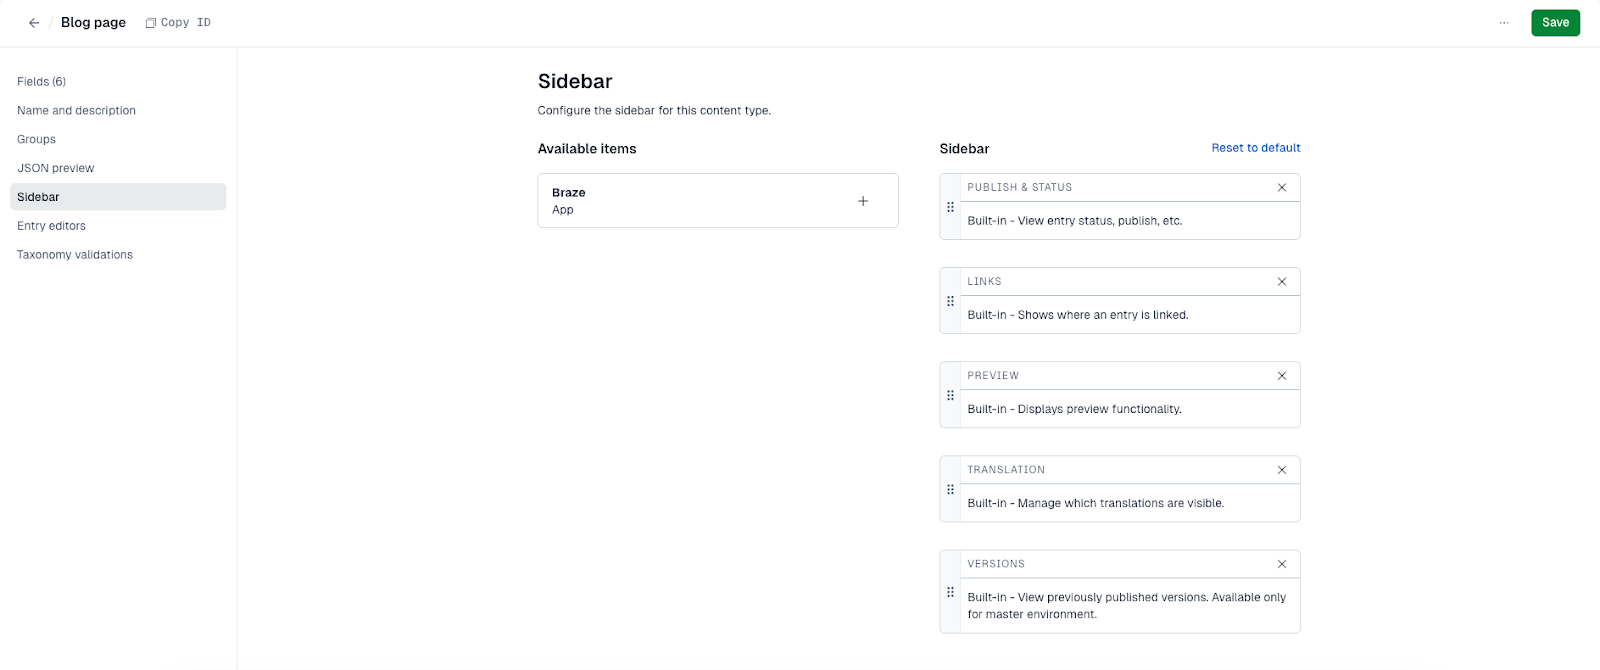
Task: Click the Versions widget drag handle
Action: click(950, 592)
